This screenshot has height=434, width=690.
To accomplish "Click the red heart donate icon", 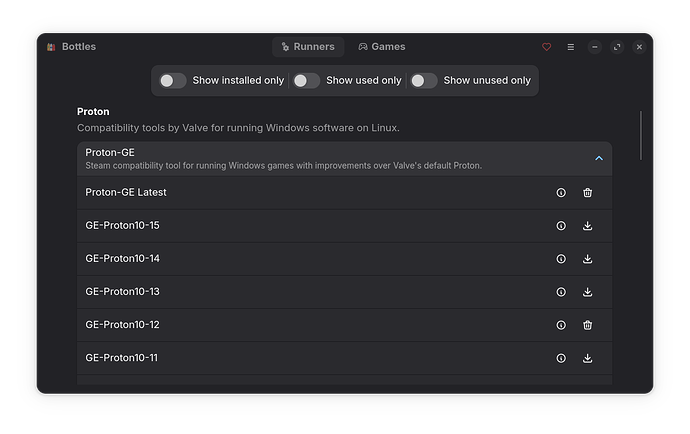I will (x=547, y=47).
